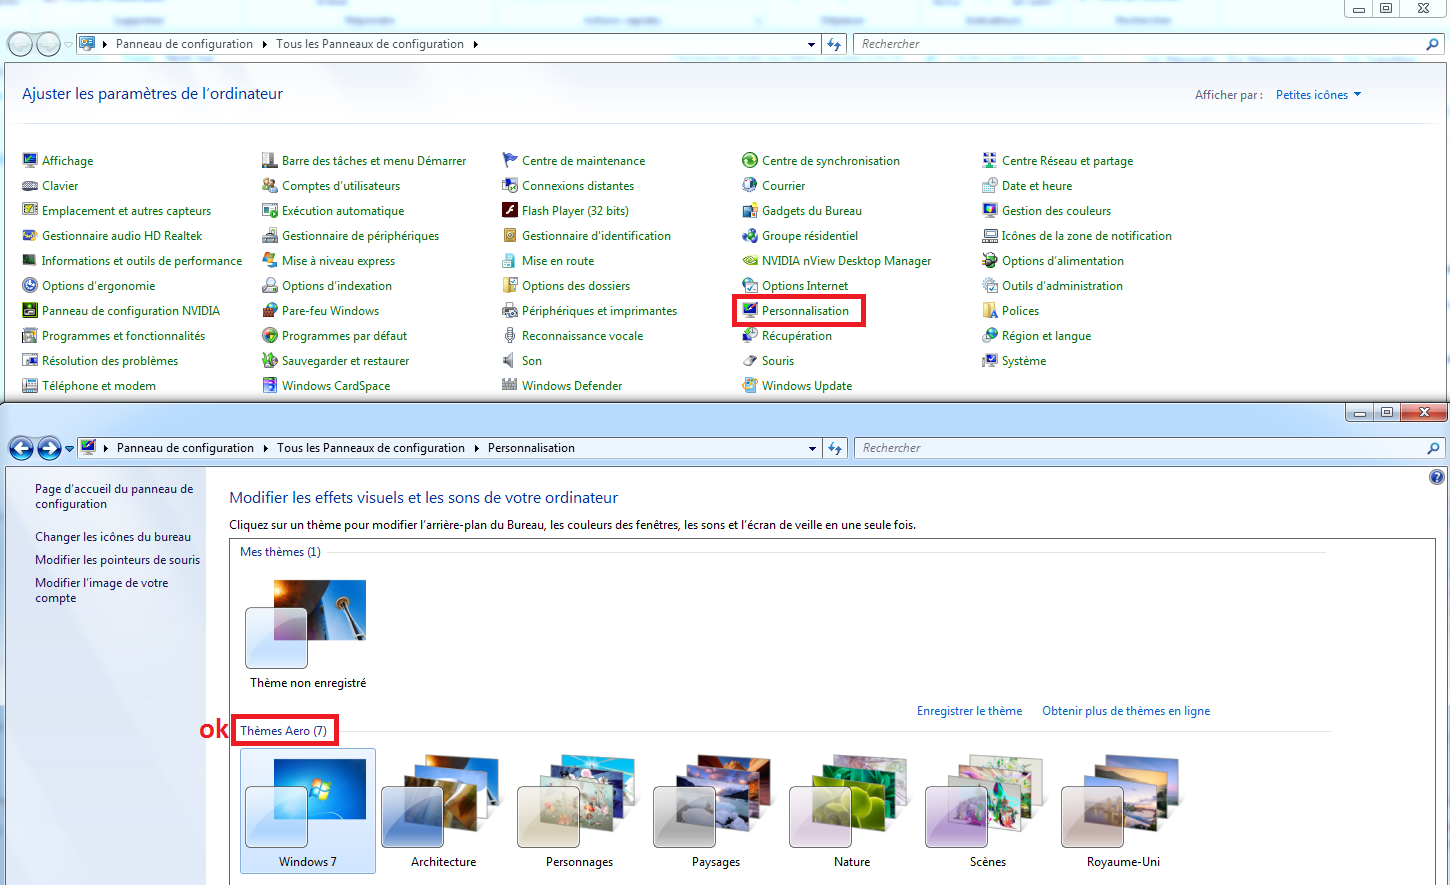Open the Programmes par défaut icon
This screenshot has width=1450, height=885.
270,335
